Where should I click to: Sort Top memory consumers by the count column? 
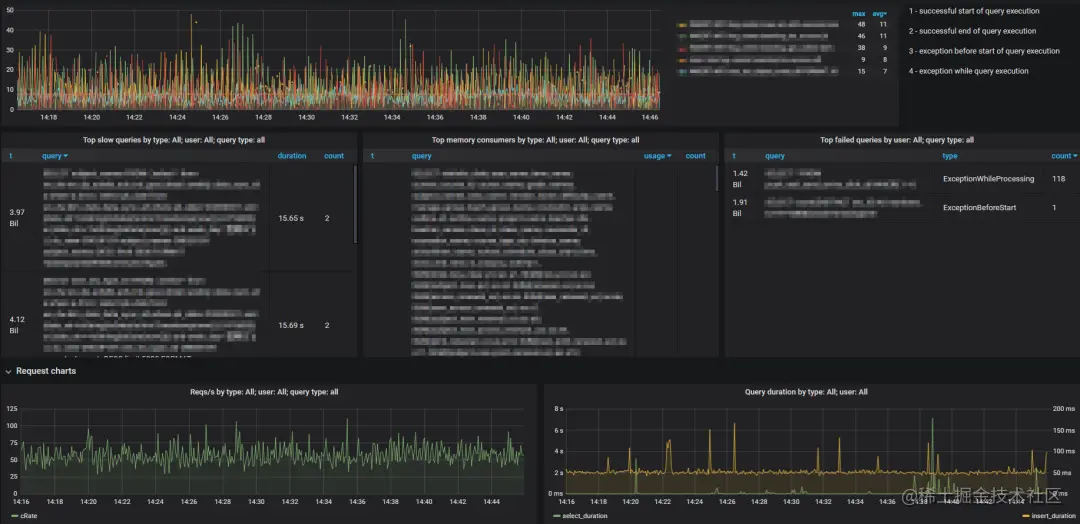tap(696, 156)
